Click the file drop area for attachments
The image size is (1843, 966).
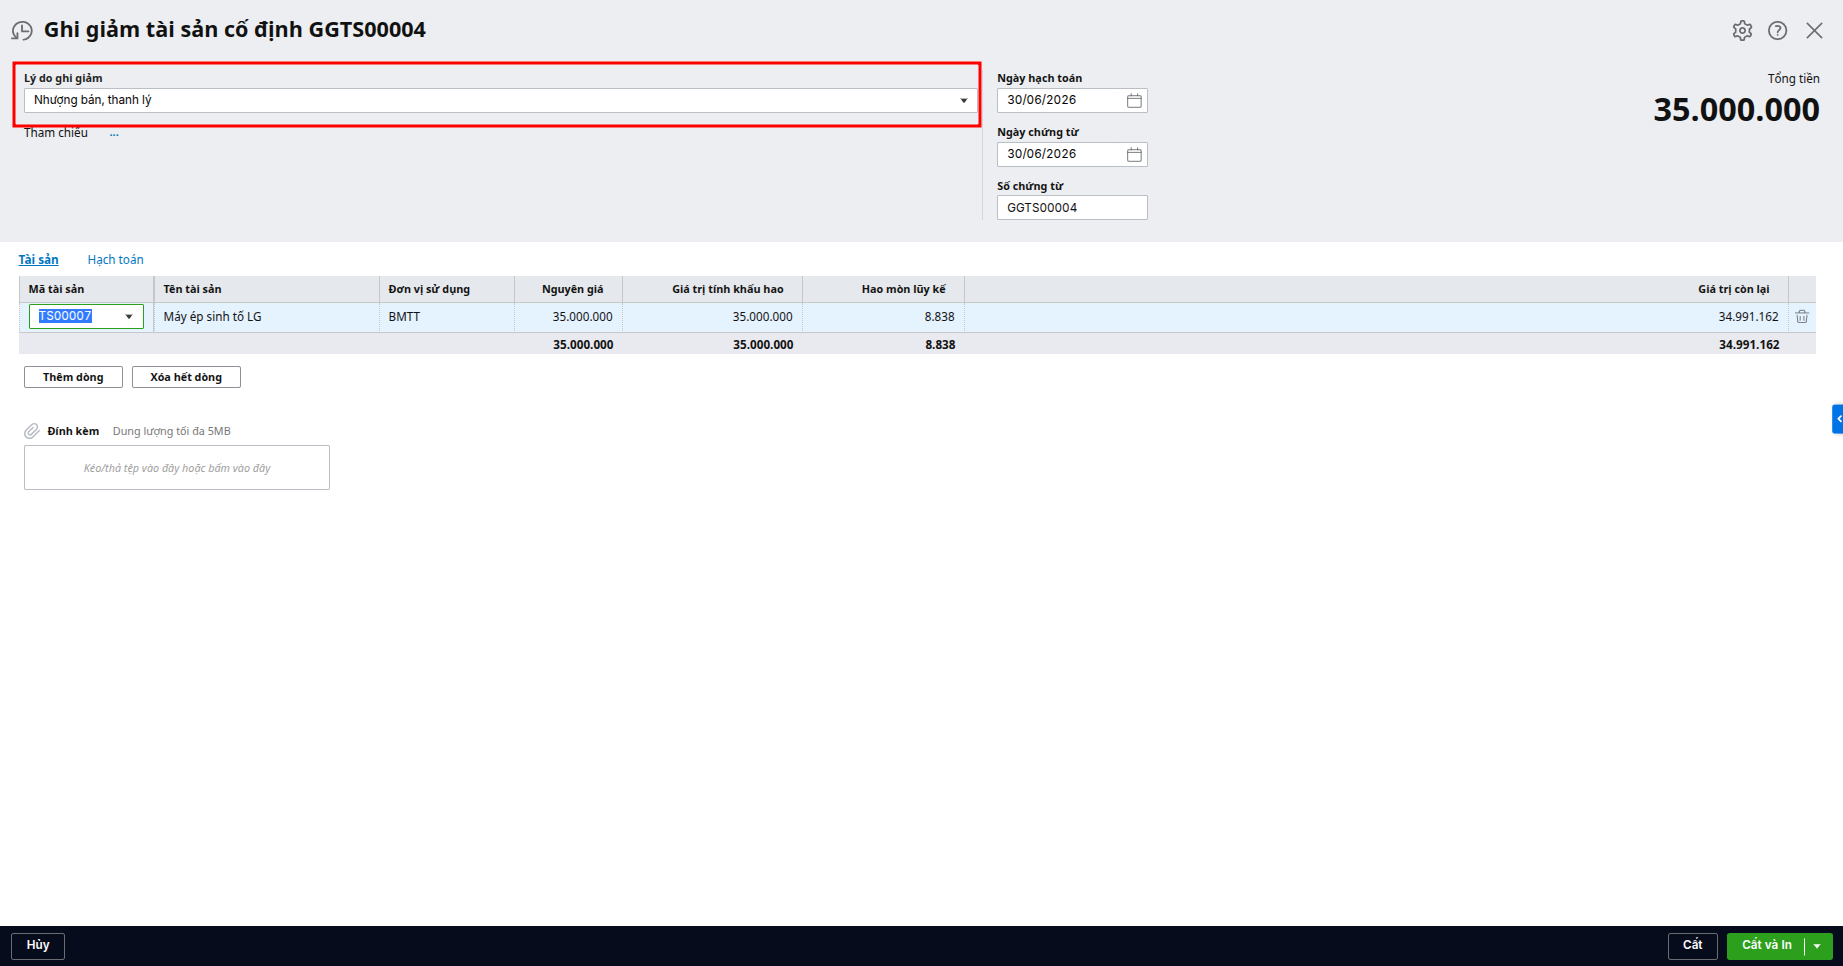177,468
